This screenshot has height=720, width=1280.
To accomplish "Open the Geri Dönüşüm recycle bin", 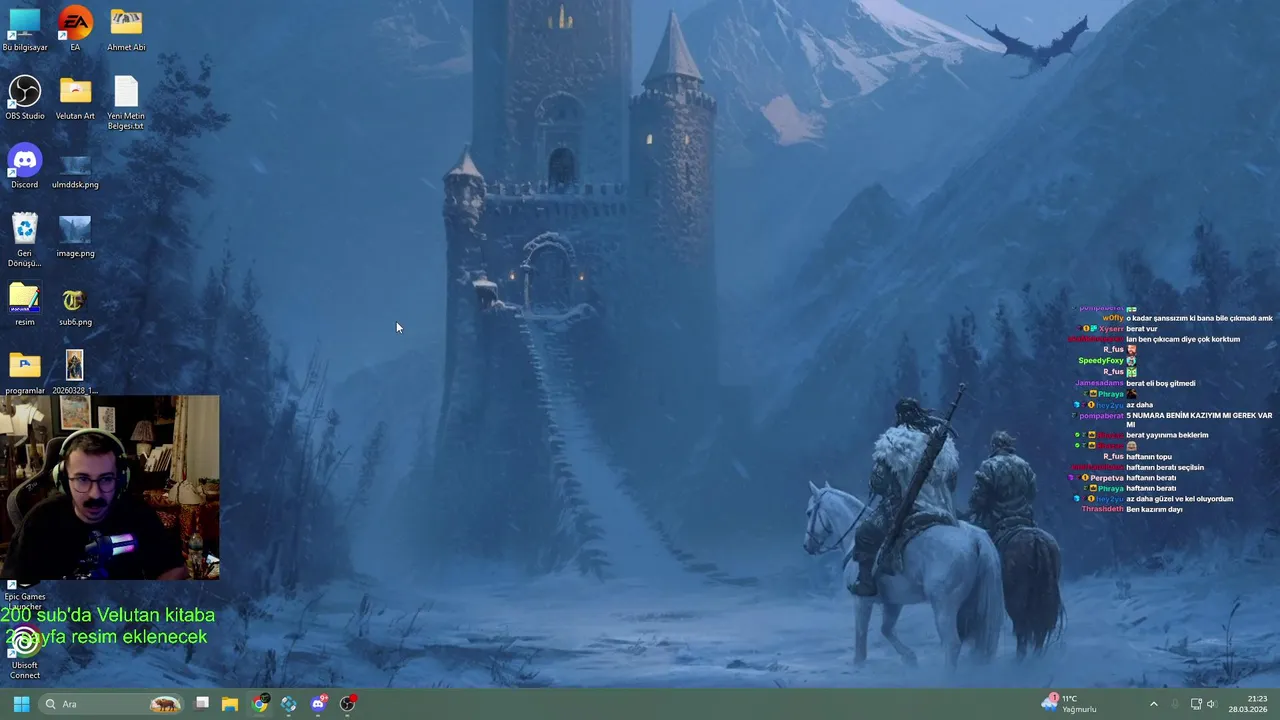I will coord(24,240).
